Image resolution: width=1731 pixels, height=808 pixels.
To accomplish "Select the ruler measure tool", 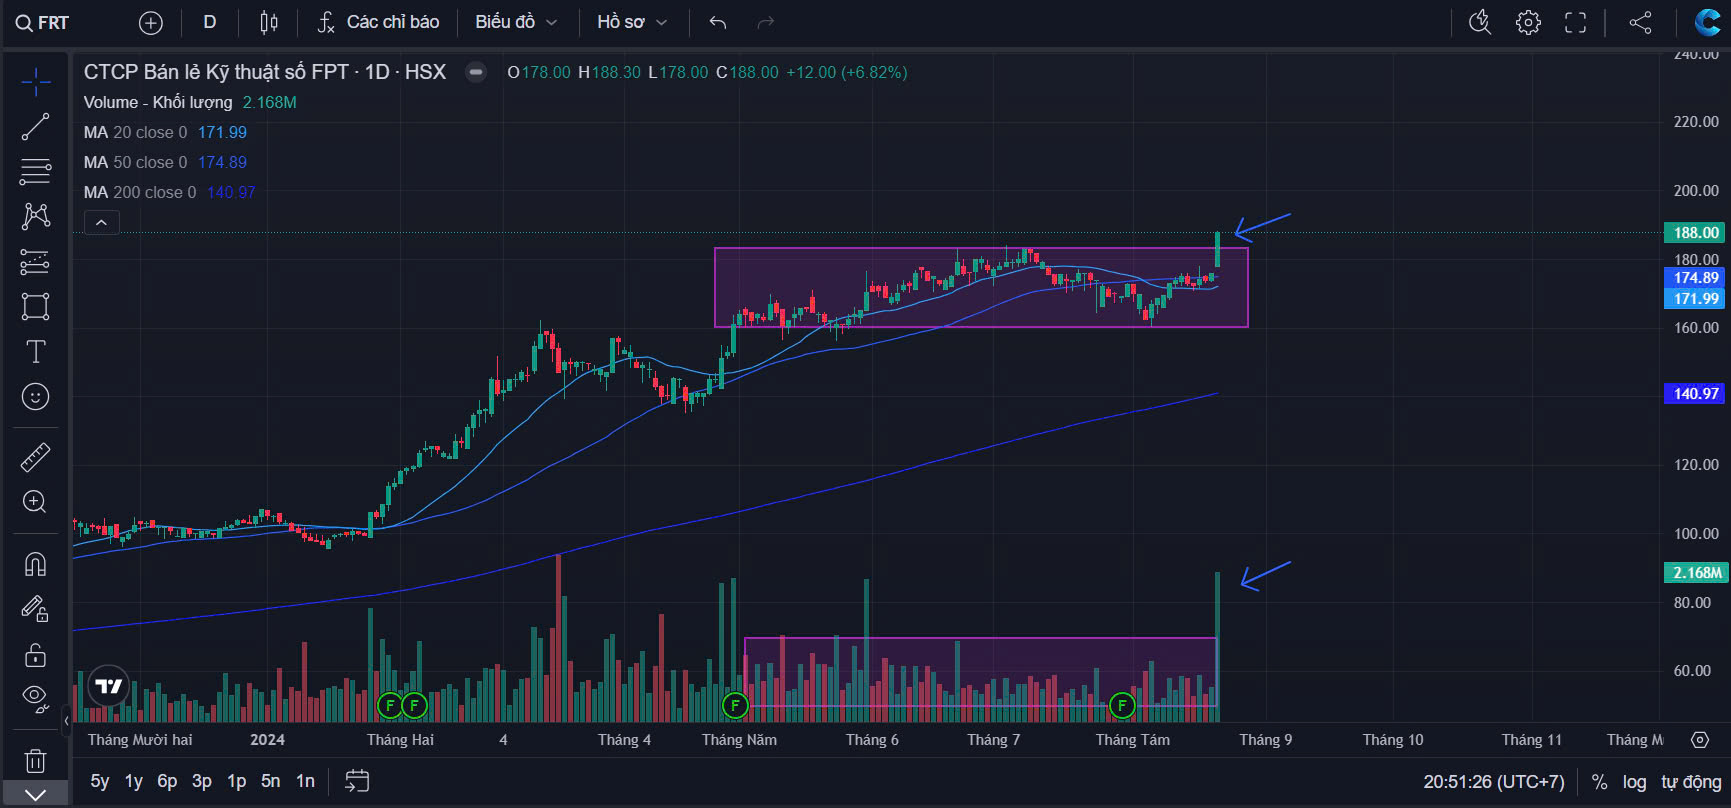I will click(35, 457).
